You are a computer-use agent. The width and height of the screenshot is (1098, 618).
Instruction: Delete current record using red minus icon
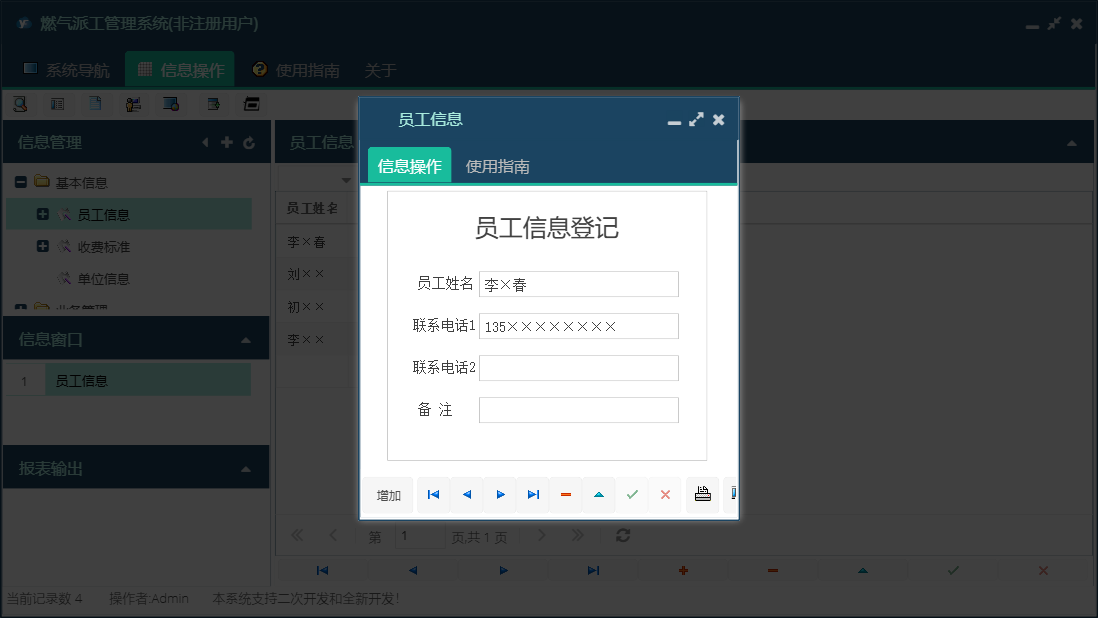(x=566, y=494)
